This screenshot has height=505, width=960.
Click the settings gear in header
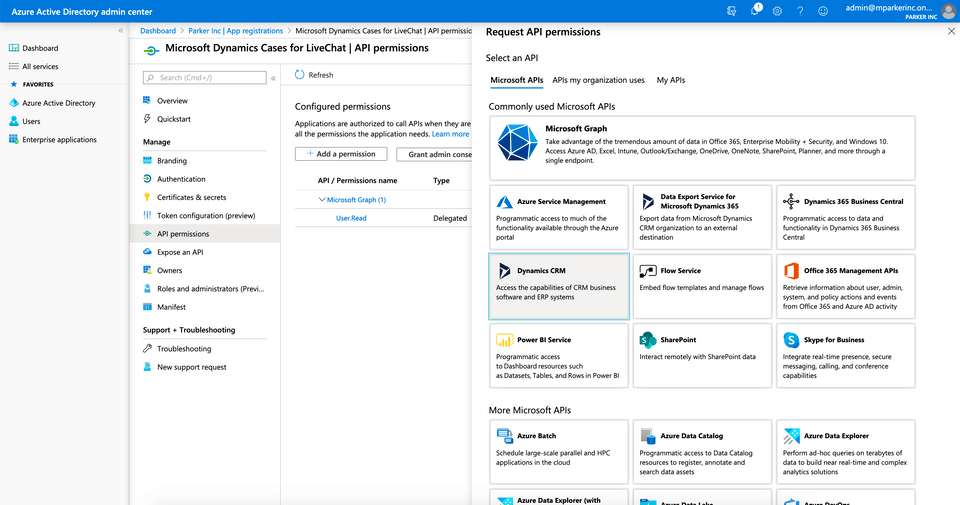click(777, 11)
